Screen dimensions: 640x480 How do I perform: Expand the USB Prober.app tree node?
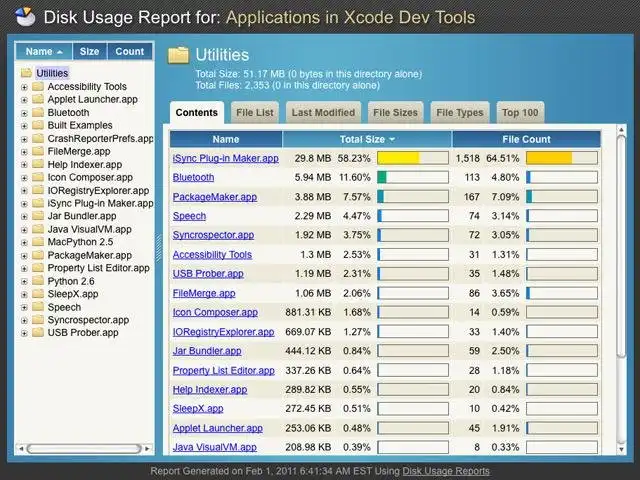tap(24, 333)
